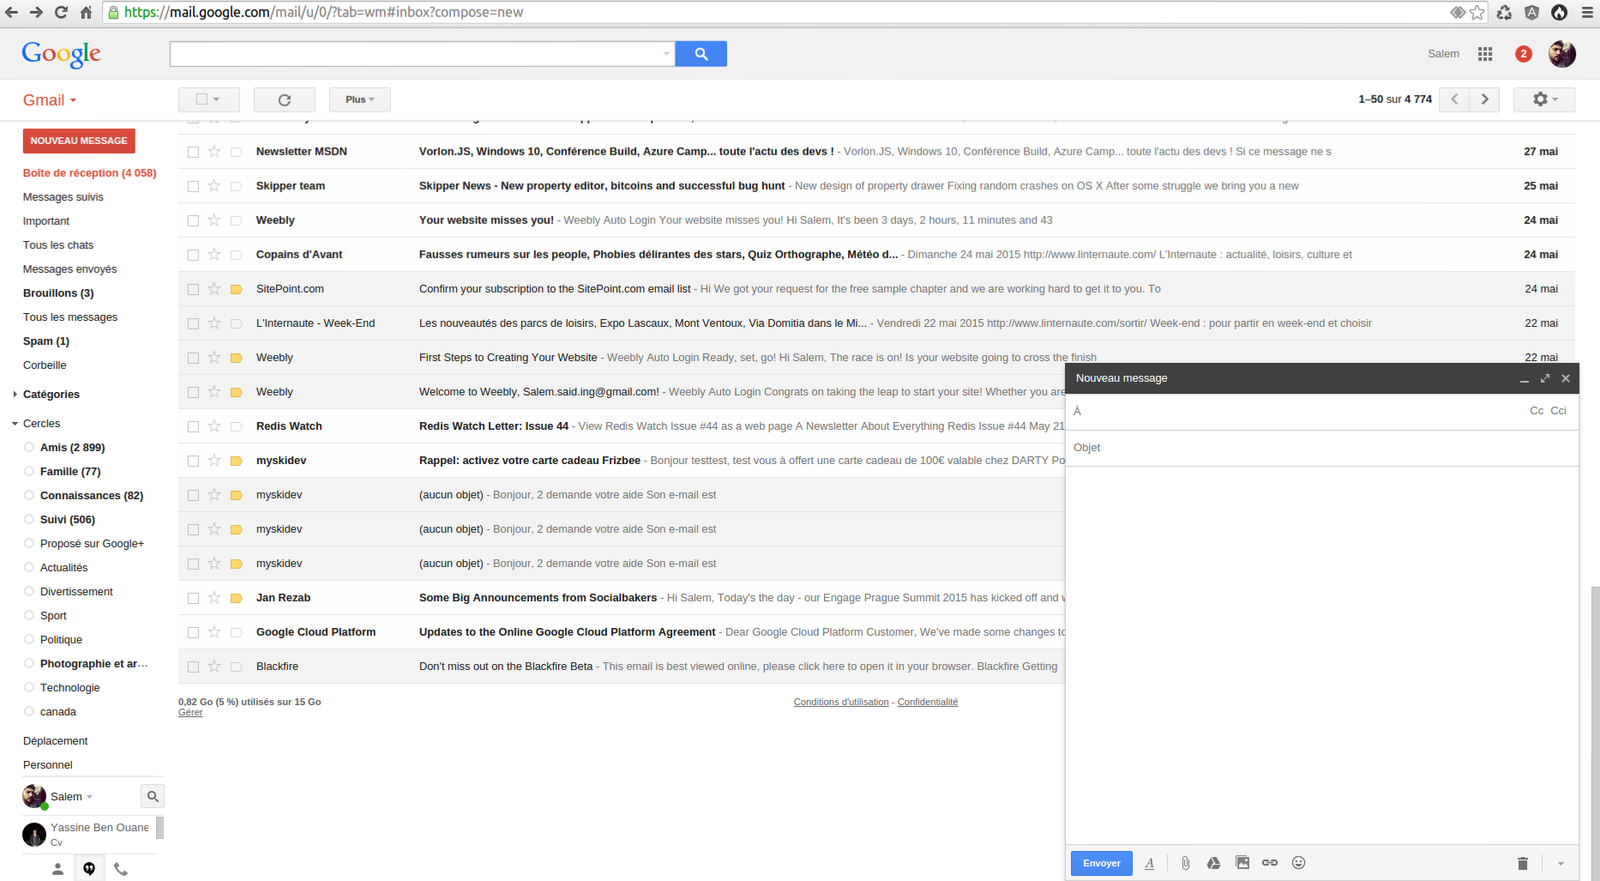This screenshot has width=1600, height=881.
Task: Show advanced search options arrow
Action: coord(667,54)
